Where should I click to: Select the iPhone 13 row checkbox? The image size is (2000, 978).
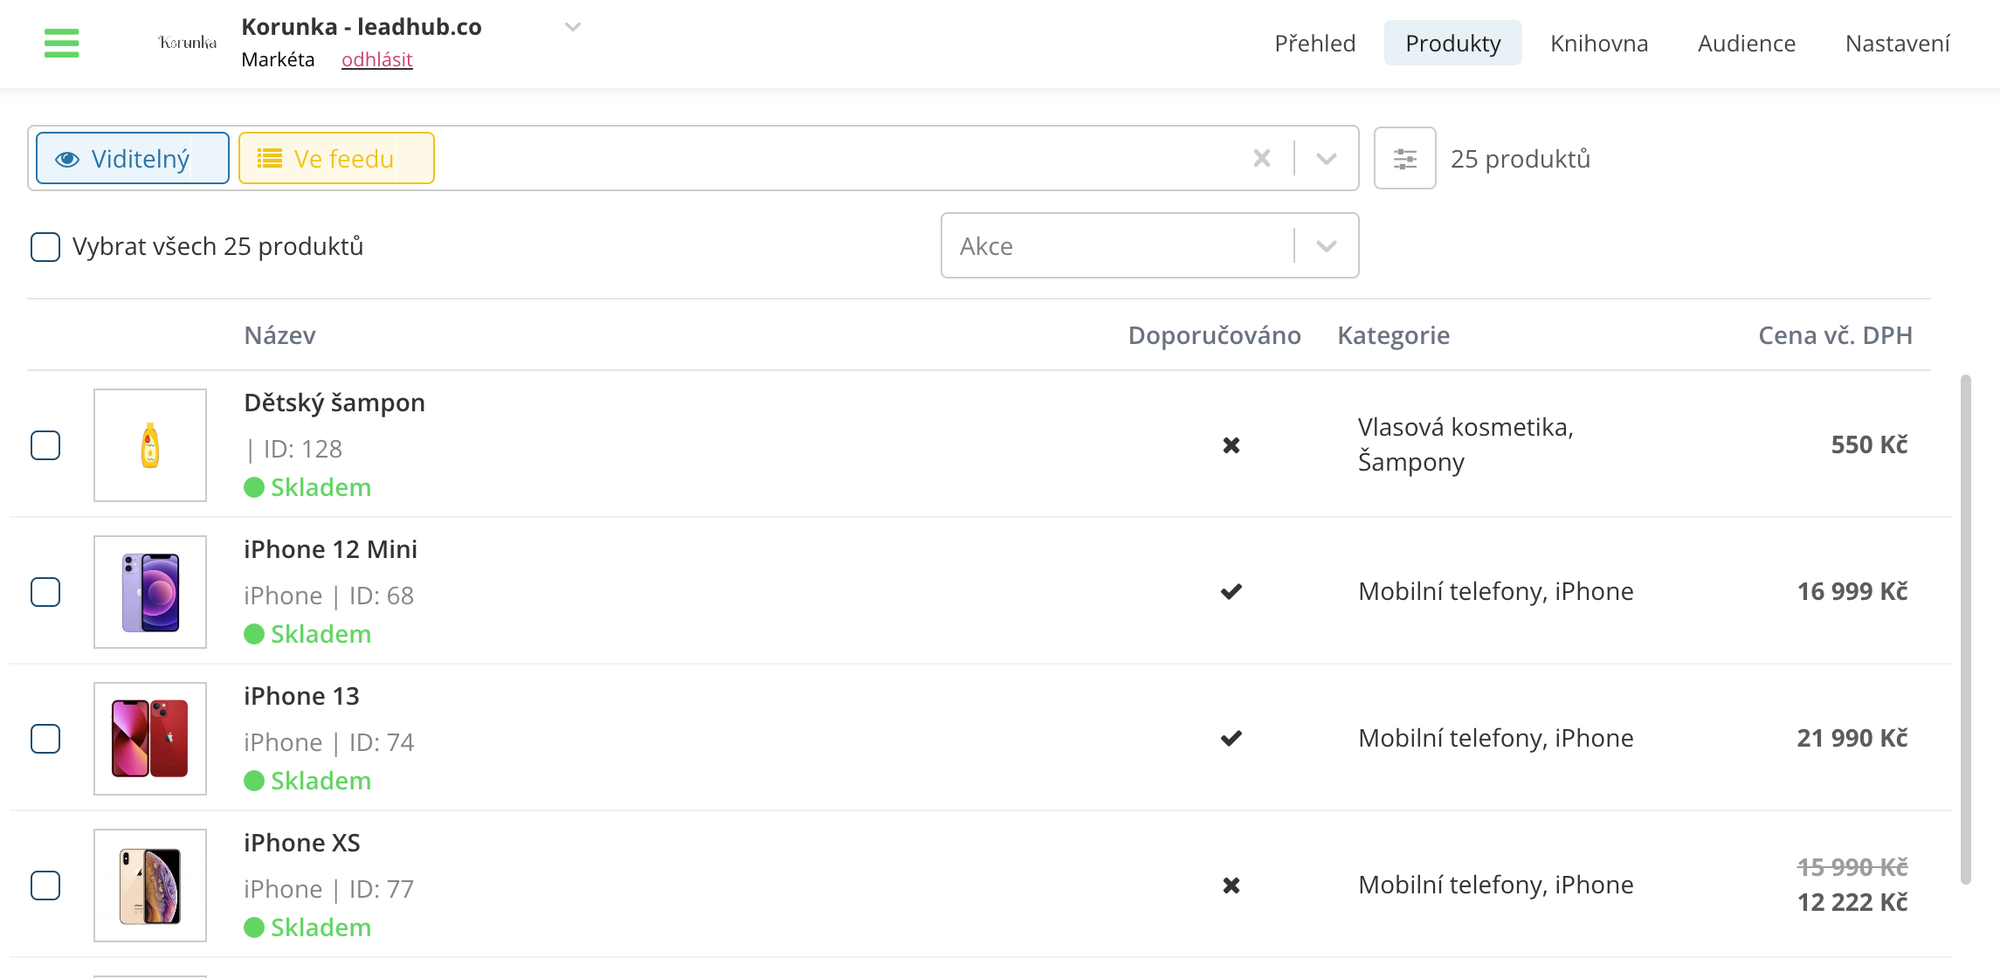click(x=45, y=739)
